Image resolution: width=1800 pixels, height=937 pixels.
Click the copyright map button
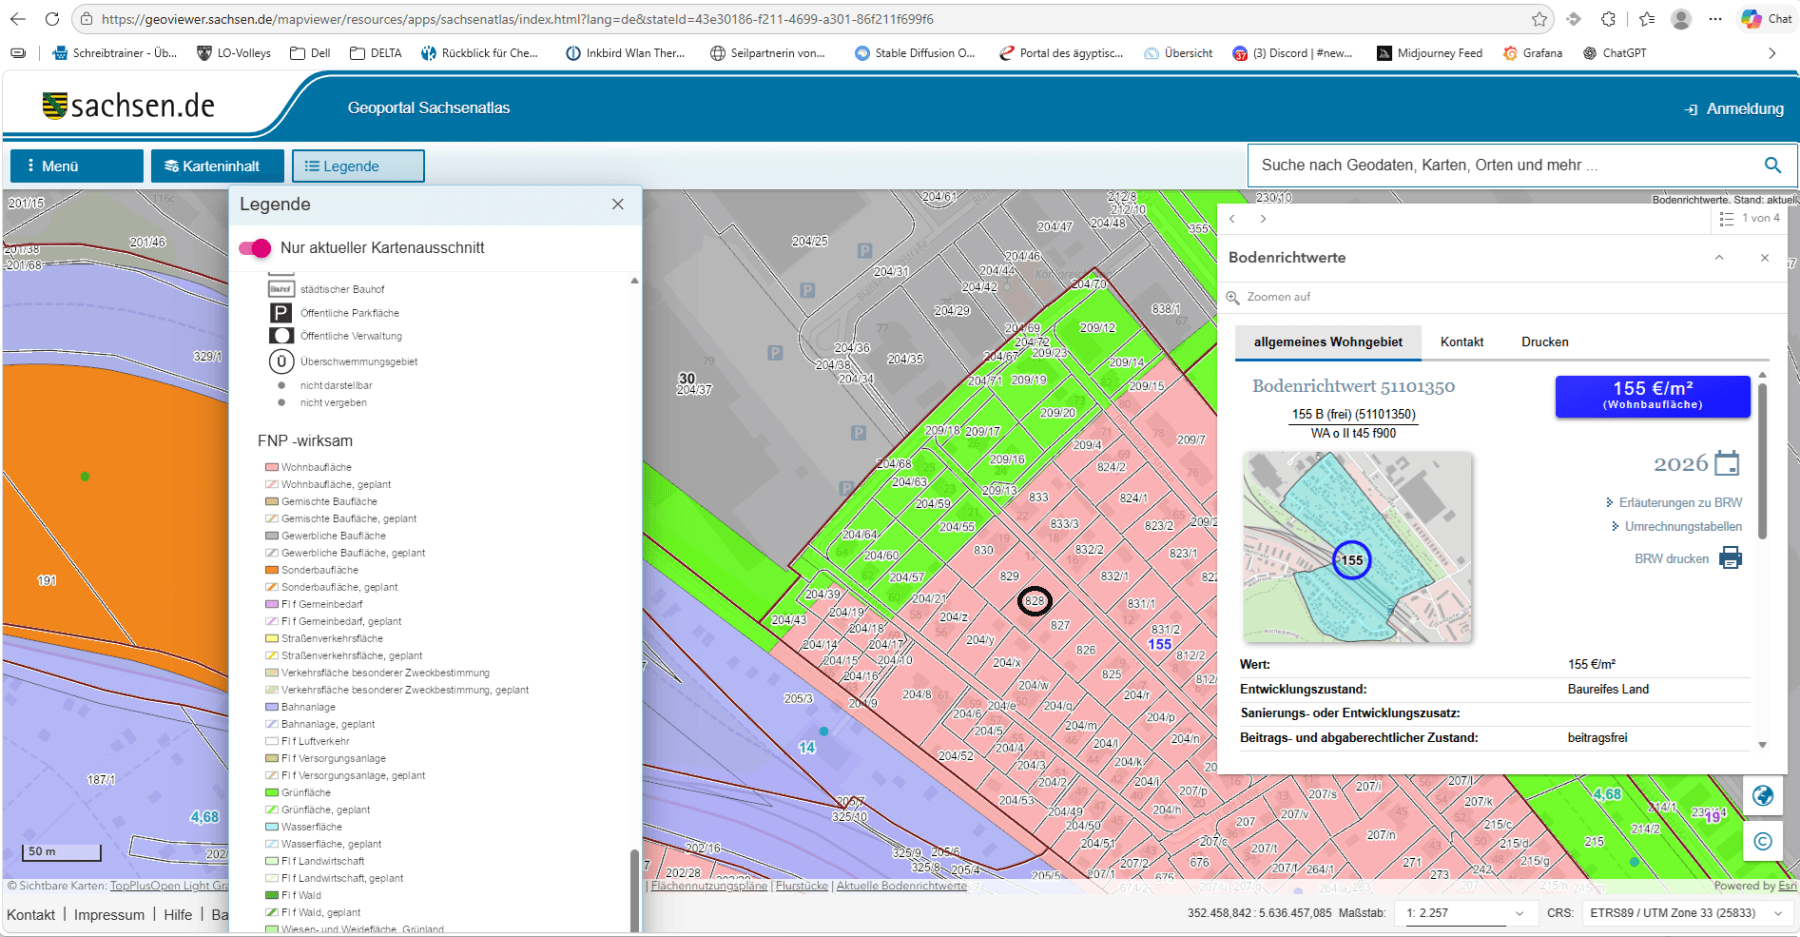1763,842
